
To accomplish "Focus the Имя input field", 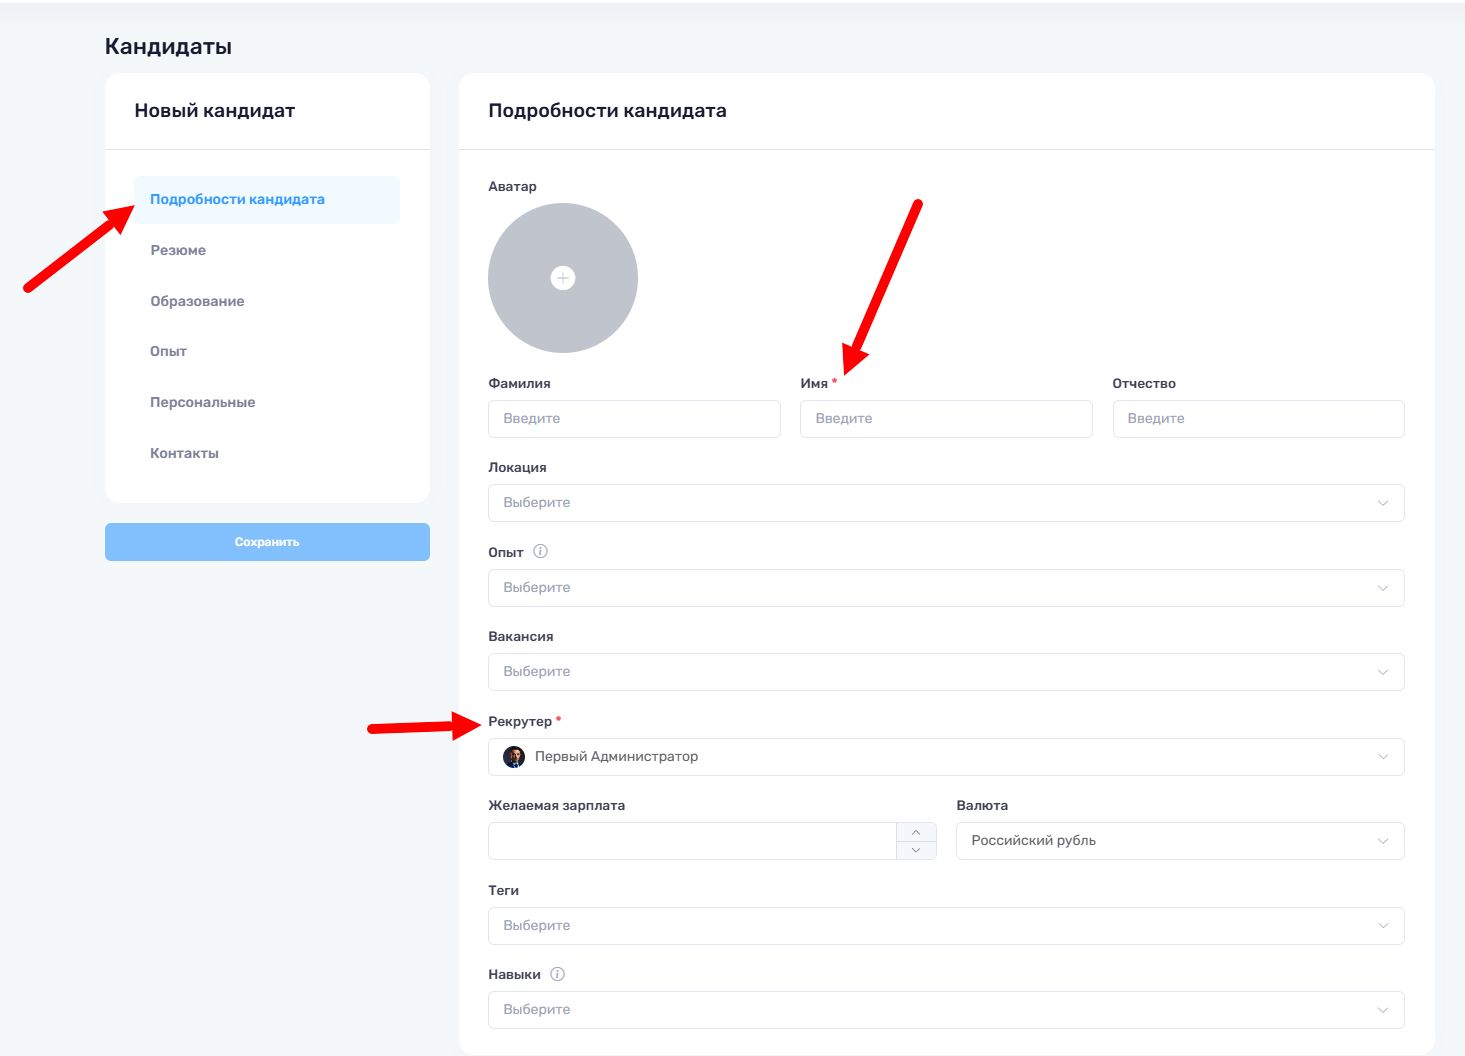I will pyautogui.click(x=945, y=419).
